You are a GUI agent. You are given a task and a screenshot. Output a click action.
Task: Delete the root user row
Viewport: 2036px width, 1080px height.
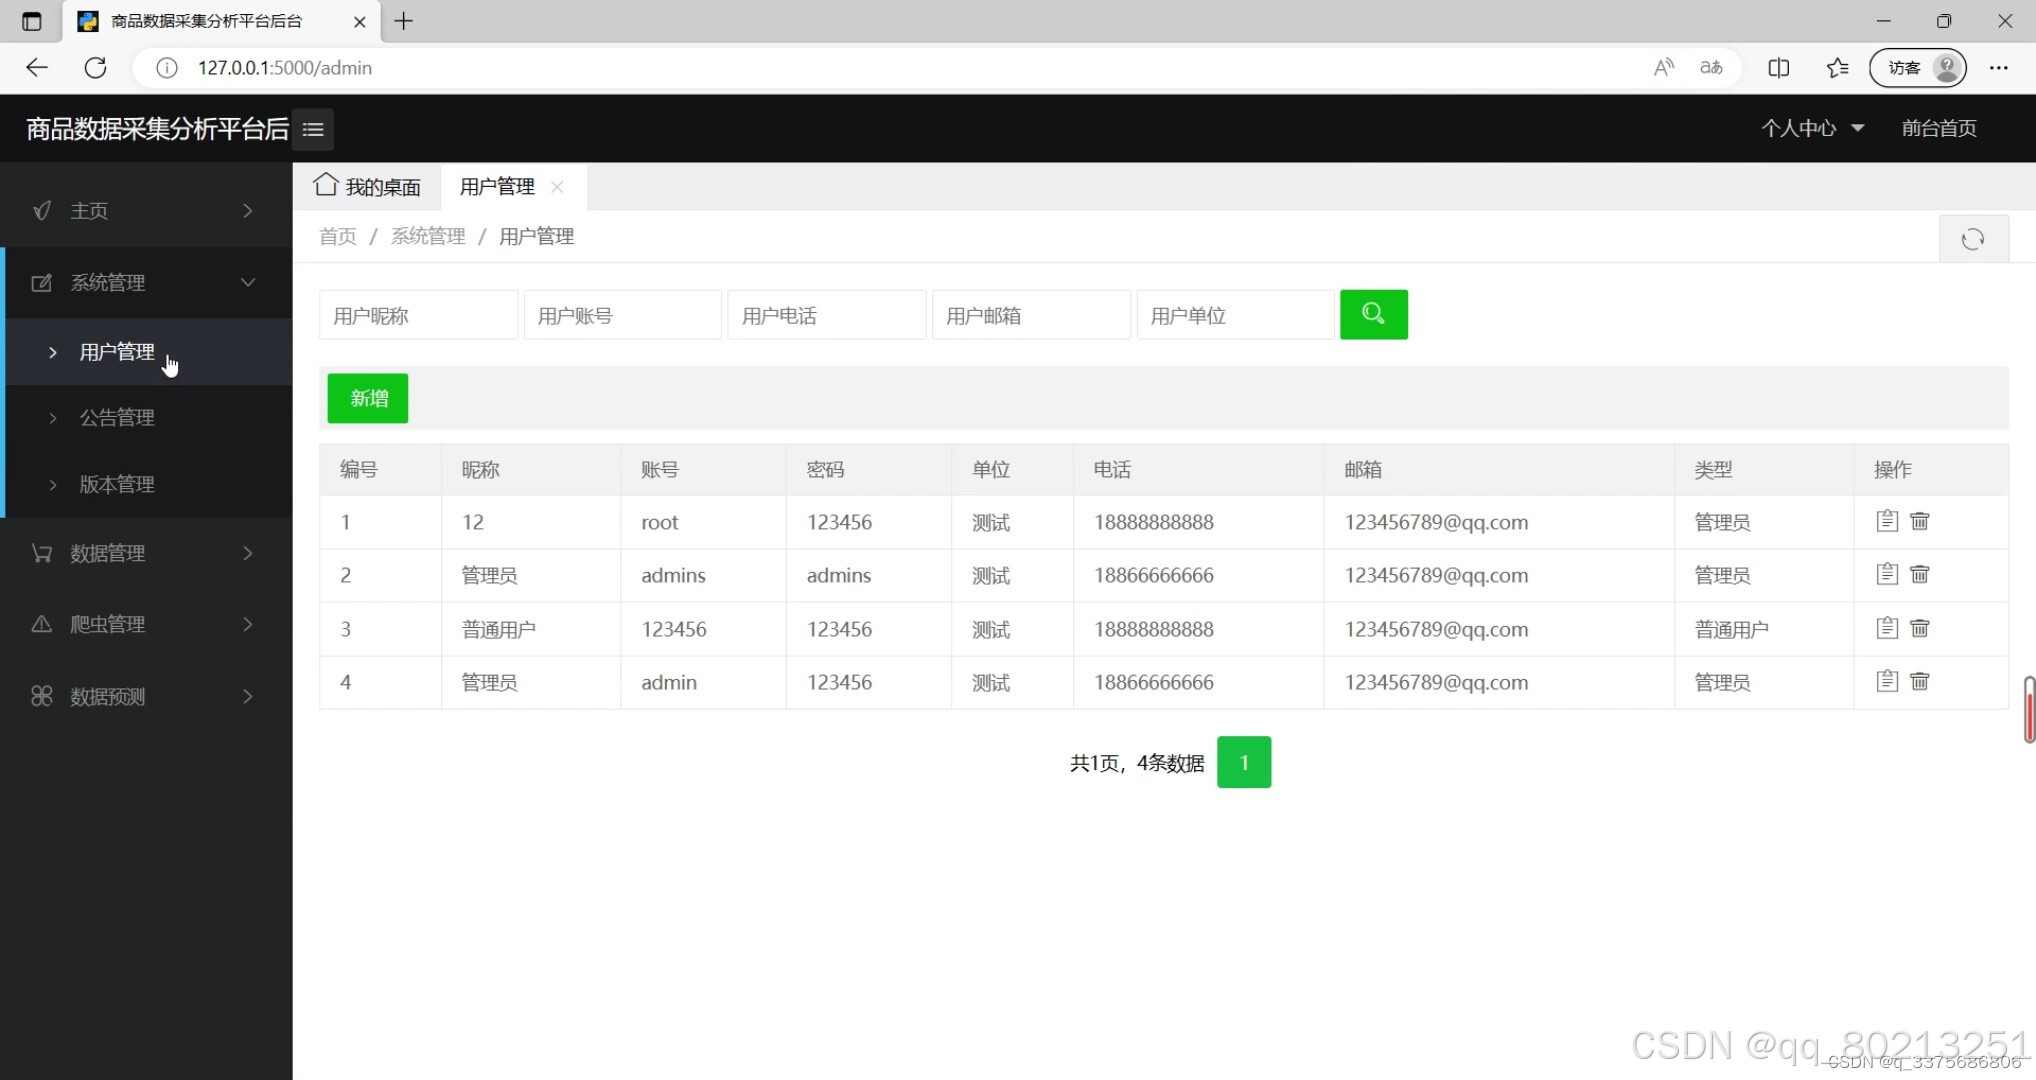[x=1919, y=521]
